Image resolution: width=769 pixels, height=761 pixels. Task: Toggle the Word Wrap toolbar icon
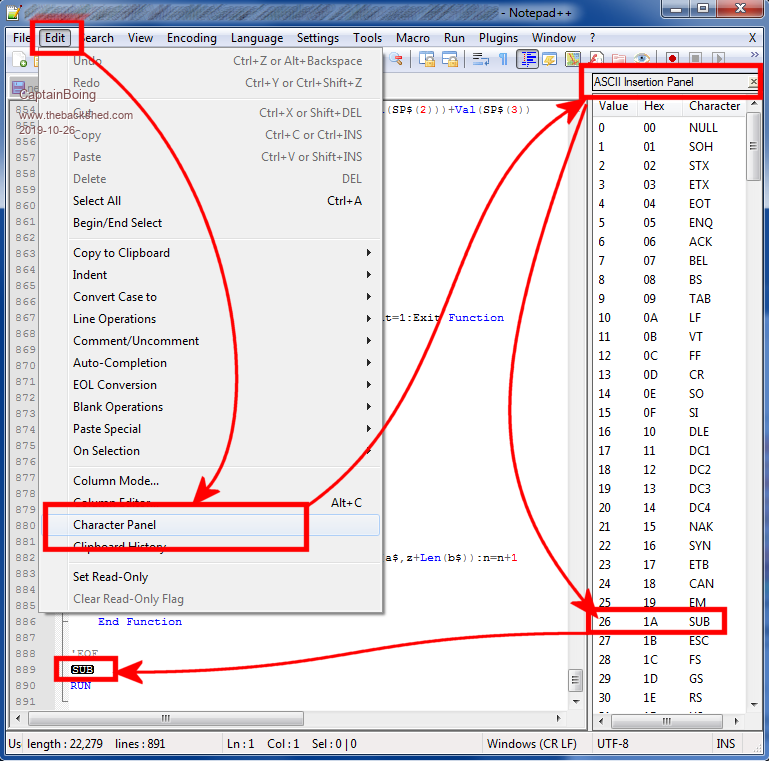[x=480, y=60]
